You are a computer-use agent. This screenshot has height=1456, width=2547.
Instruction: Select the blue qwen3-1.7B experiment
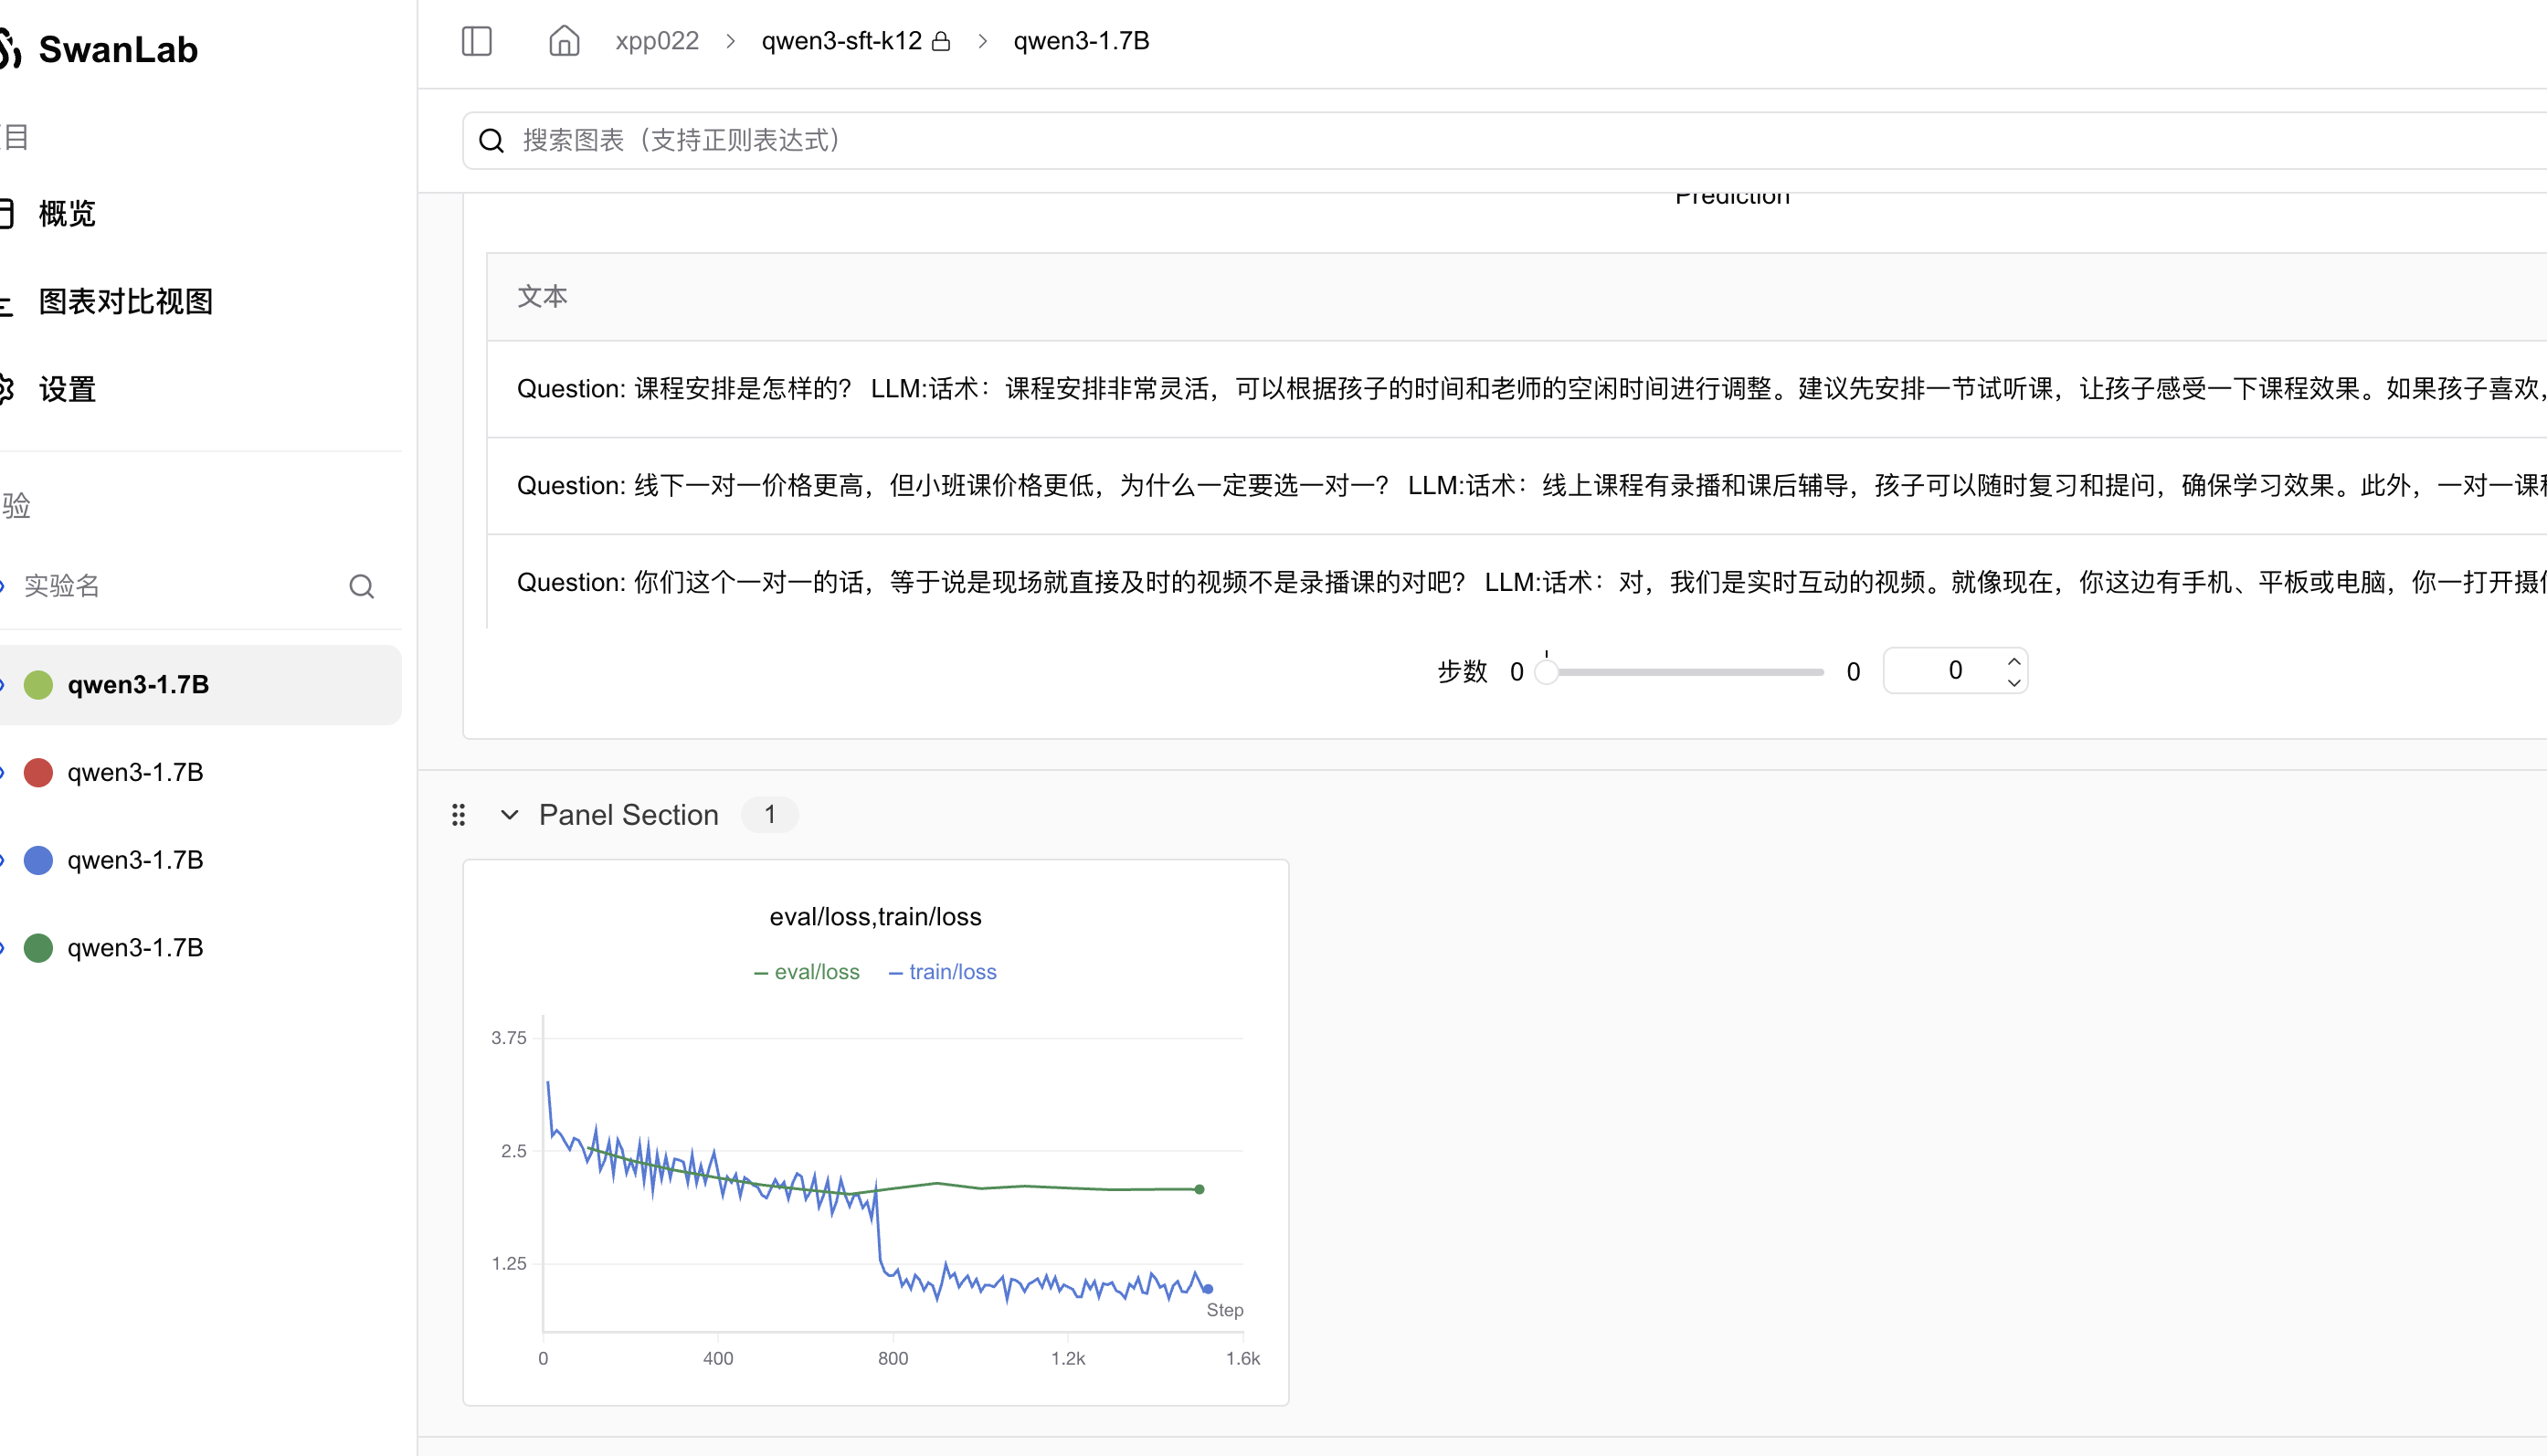200,860
